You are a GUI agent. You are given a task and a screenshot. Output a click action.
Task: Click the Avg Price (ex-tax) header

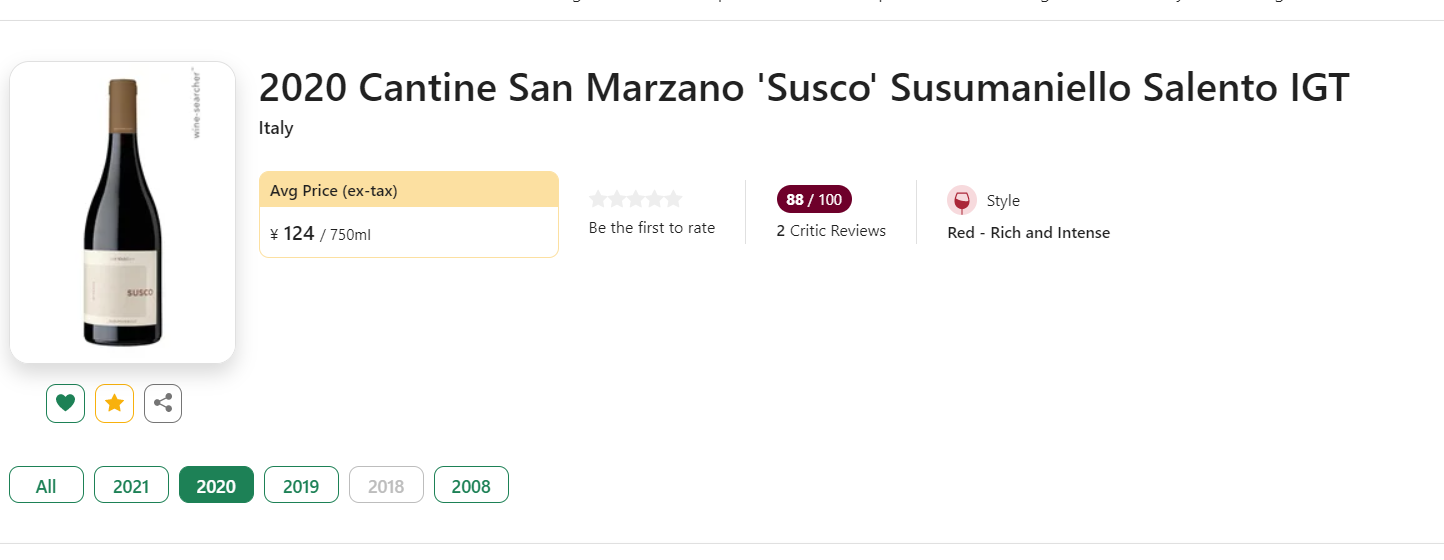pos(334,190)
